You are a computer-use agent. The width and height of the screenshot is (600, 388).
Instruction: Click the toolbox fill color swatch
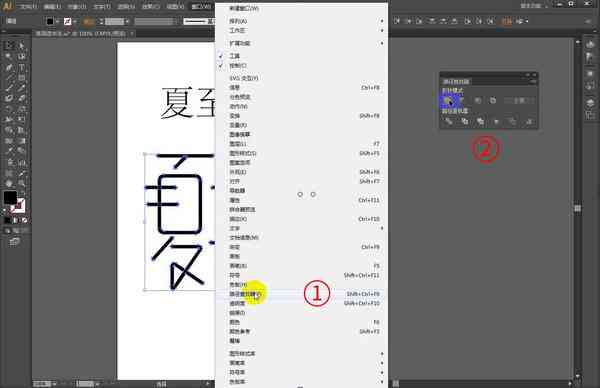(x=10, y=197)
